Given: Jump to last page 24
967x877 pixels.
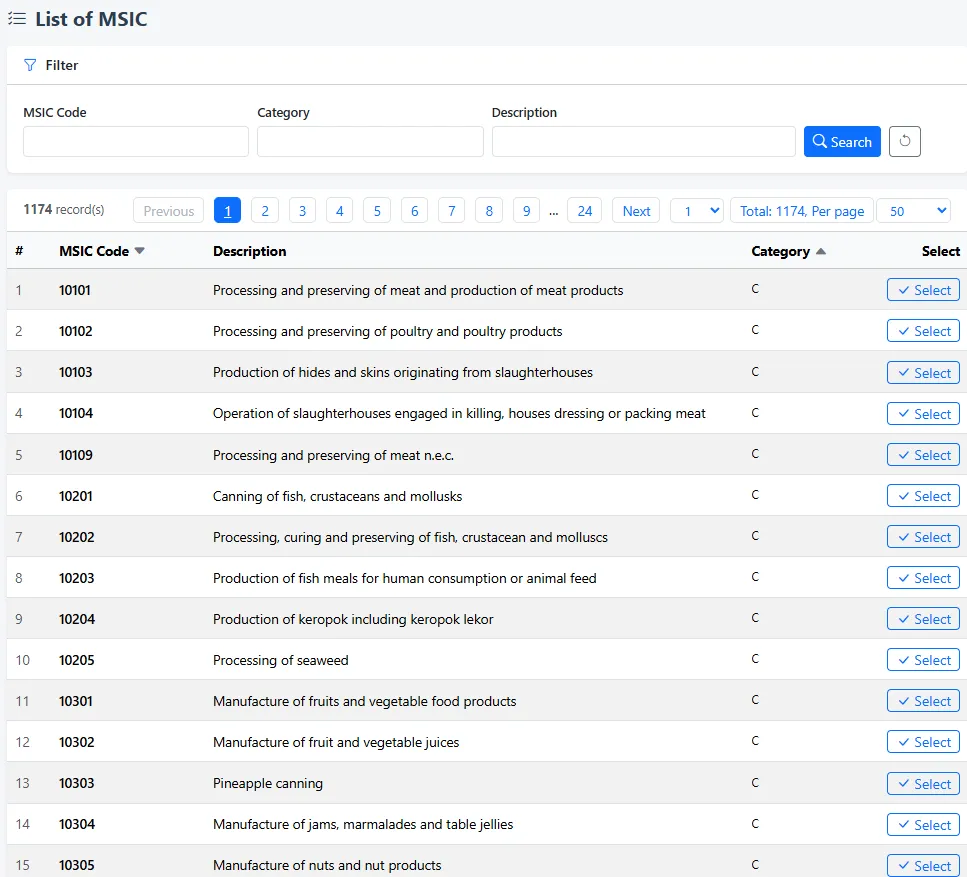Looking at the screenshot, I should pyautogui.click(x=585, y=210).
